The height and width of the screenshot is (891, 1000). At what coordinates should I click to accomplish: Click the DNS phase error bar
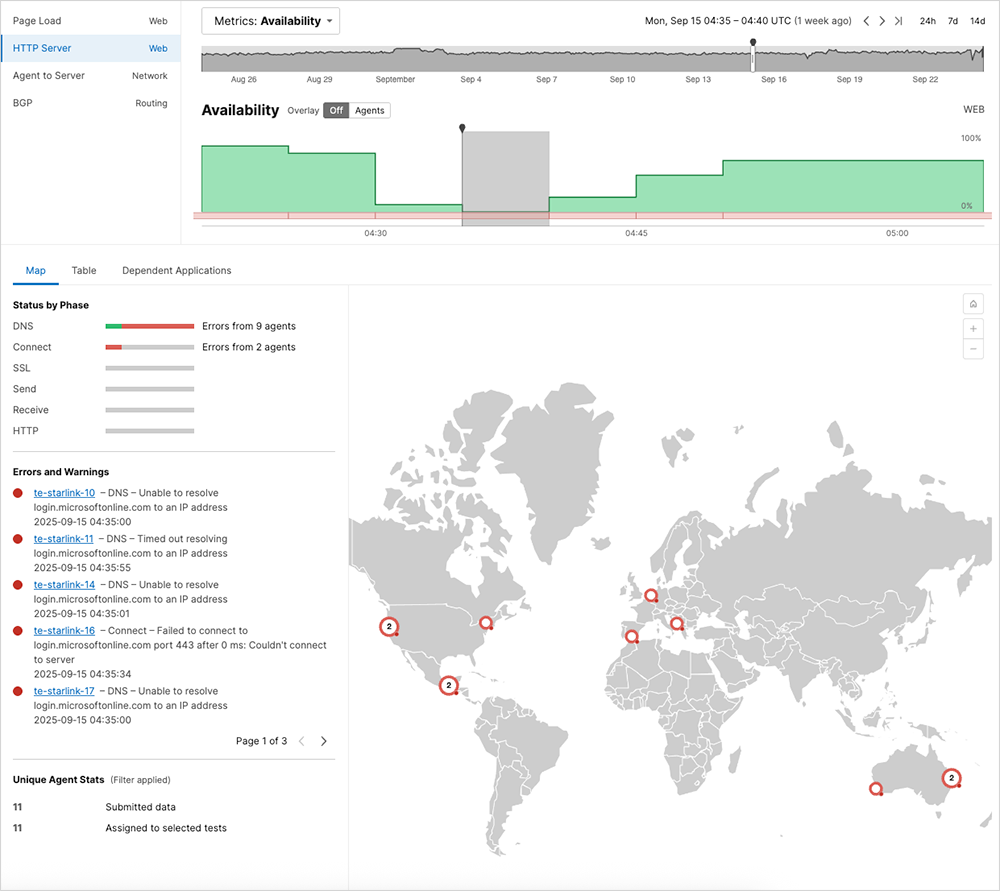[149, 325]
